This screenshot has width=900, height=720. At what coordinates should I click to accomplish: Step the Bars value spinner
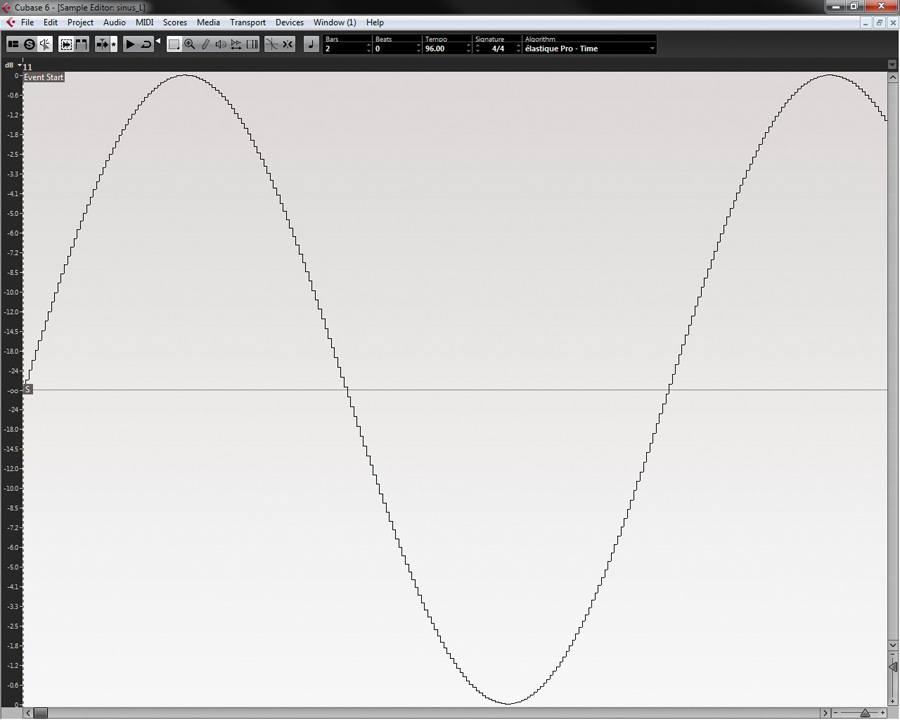click(x=368, y=49)
